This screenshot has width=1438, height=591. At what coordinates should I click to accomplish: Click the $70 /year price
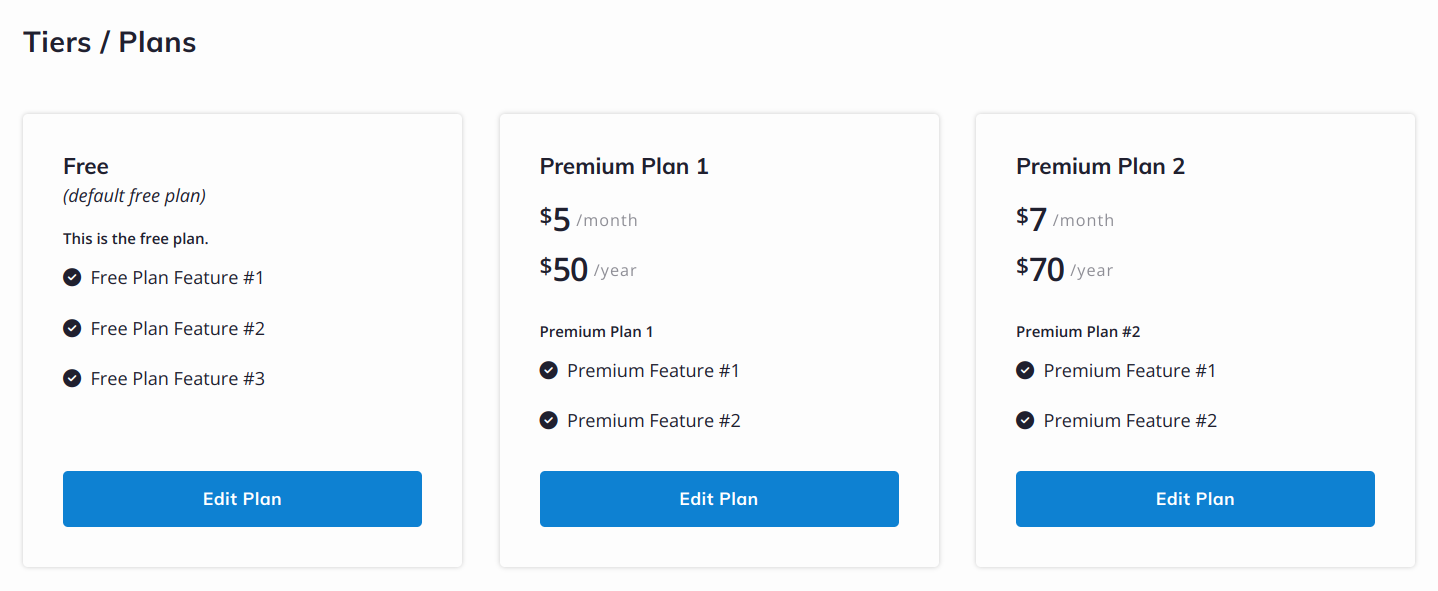pyautogui.click(x=1064, y=269)
